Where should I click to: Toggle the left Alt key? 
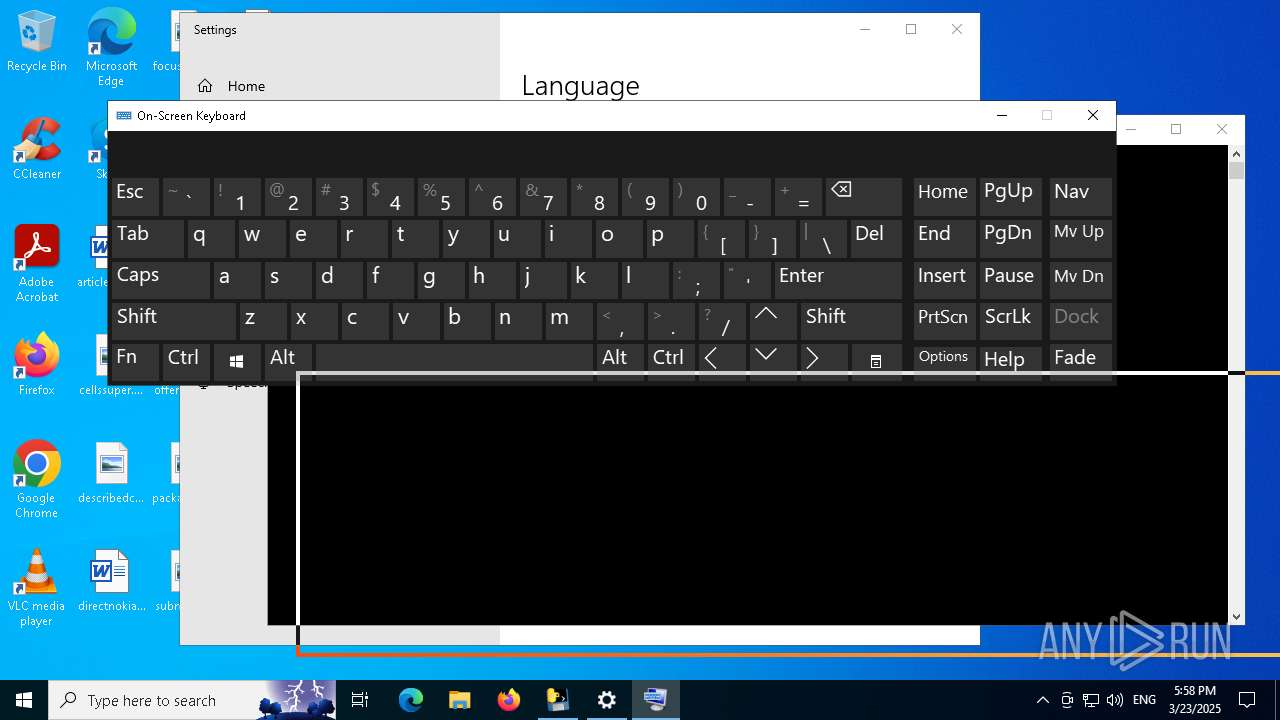(x=287, y=362)
